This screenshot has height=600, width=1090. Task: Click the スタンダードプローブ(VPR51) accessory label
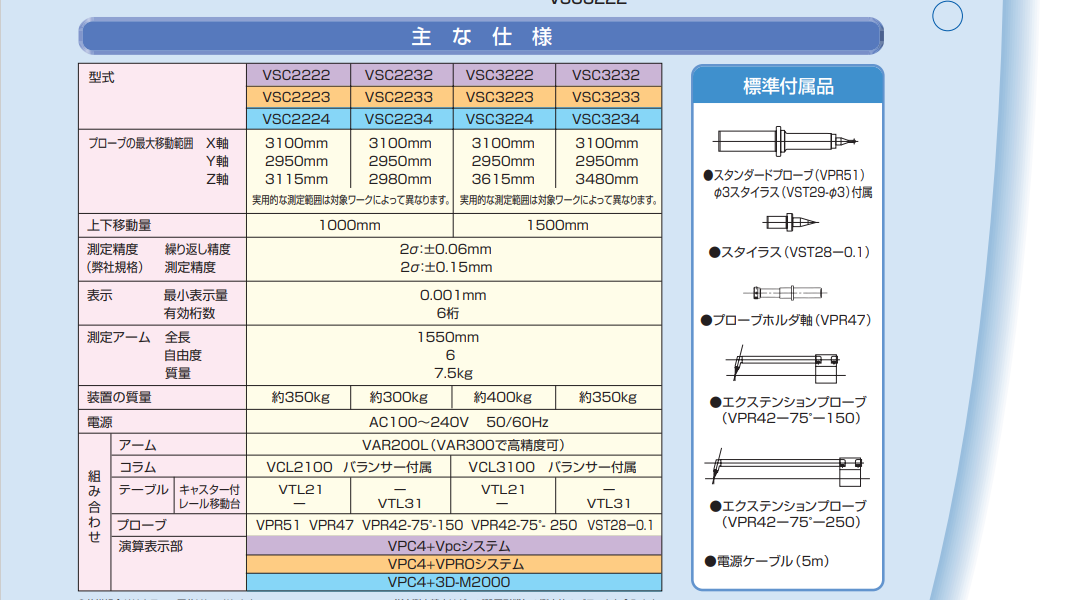pos(784,175)
